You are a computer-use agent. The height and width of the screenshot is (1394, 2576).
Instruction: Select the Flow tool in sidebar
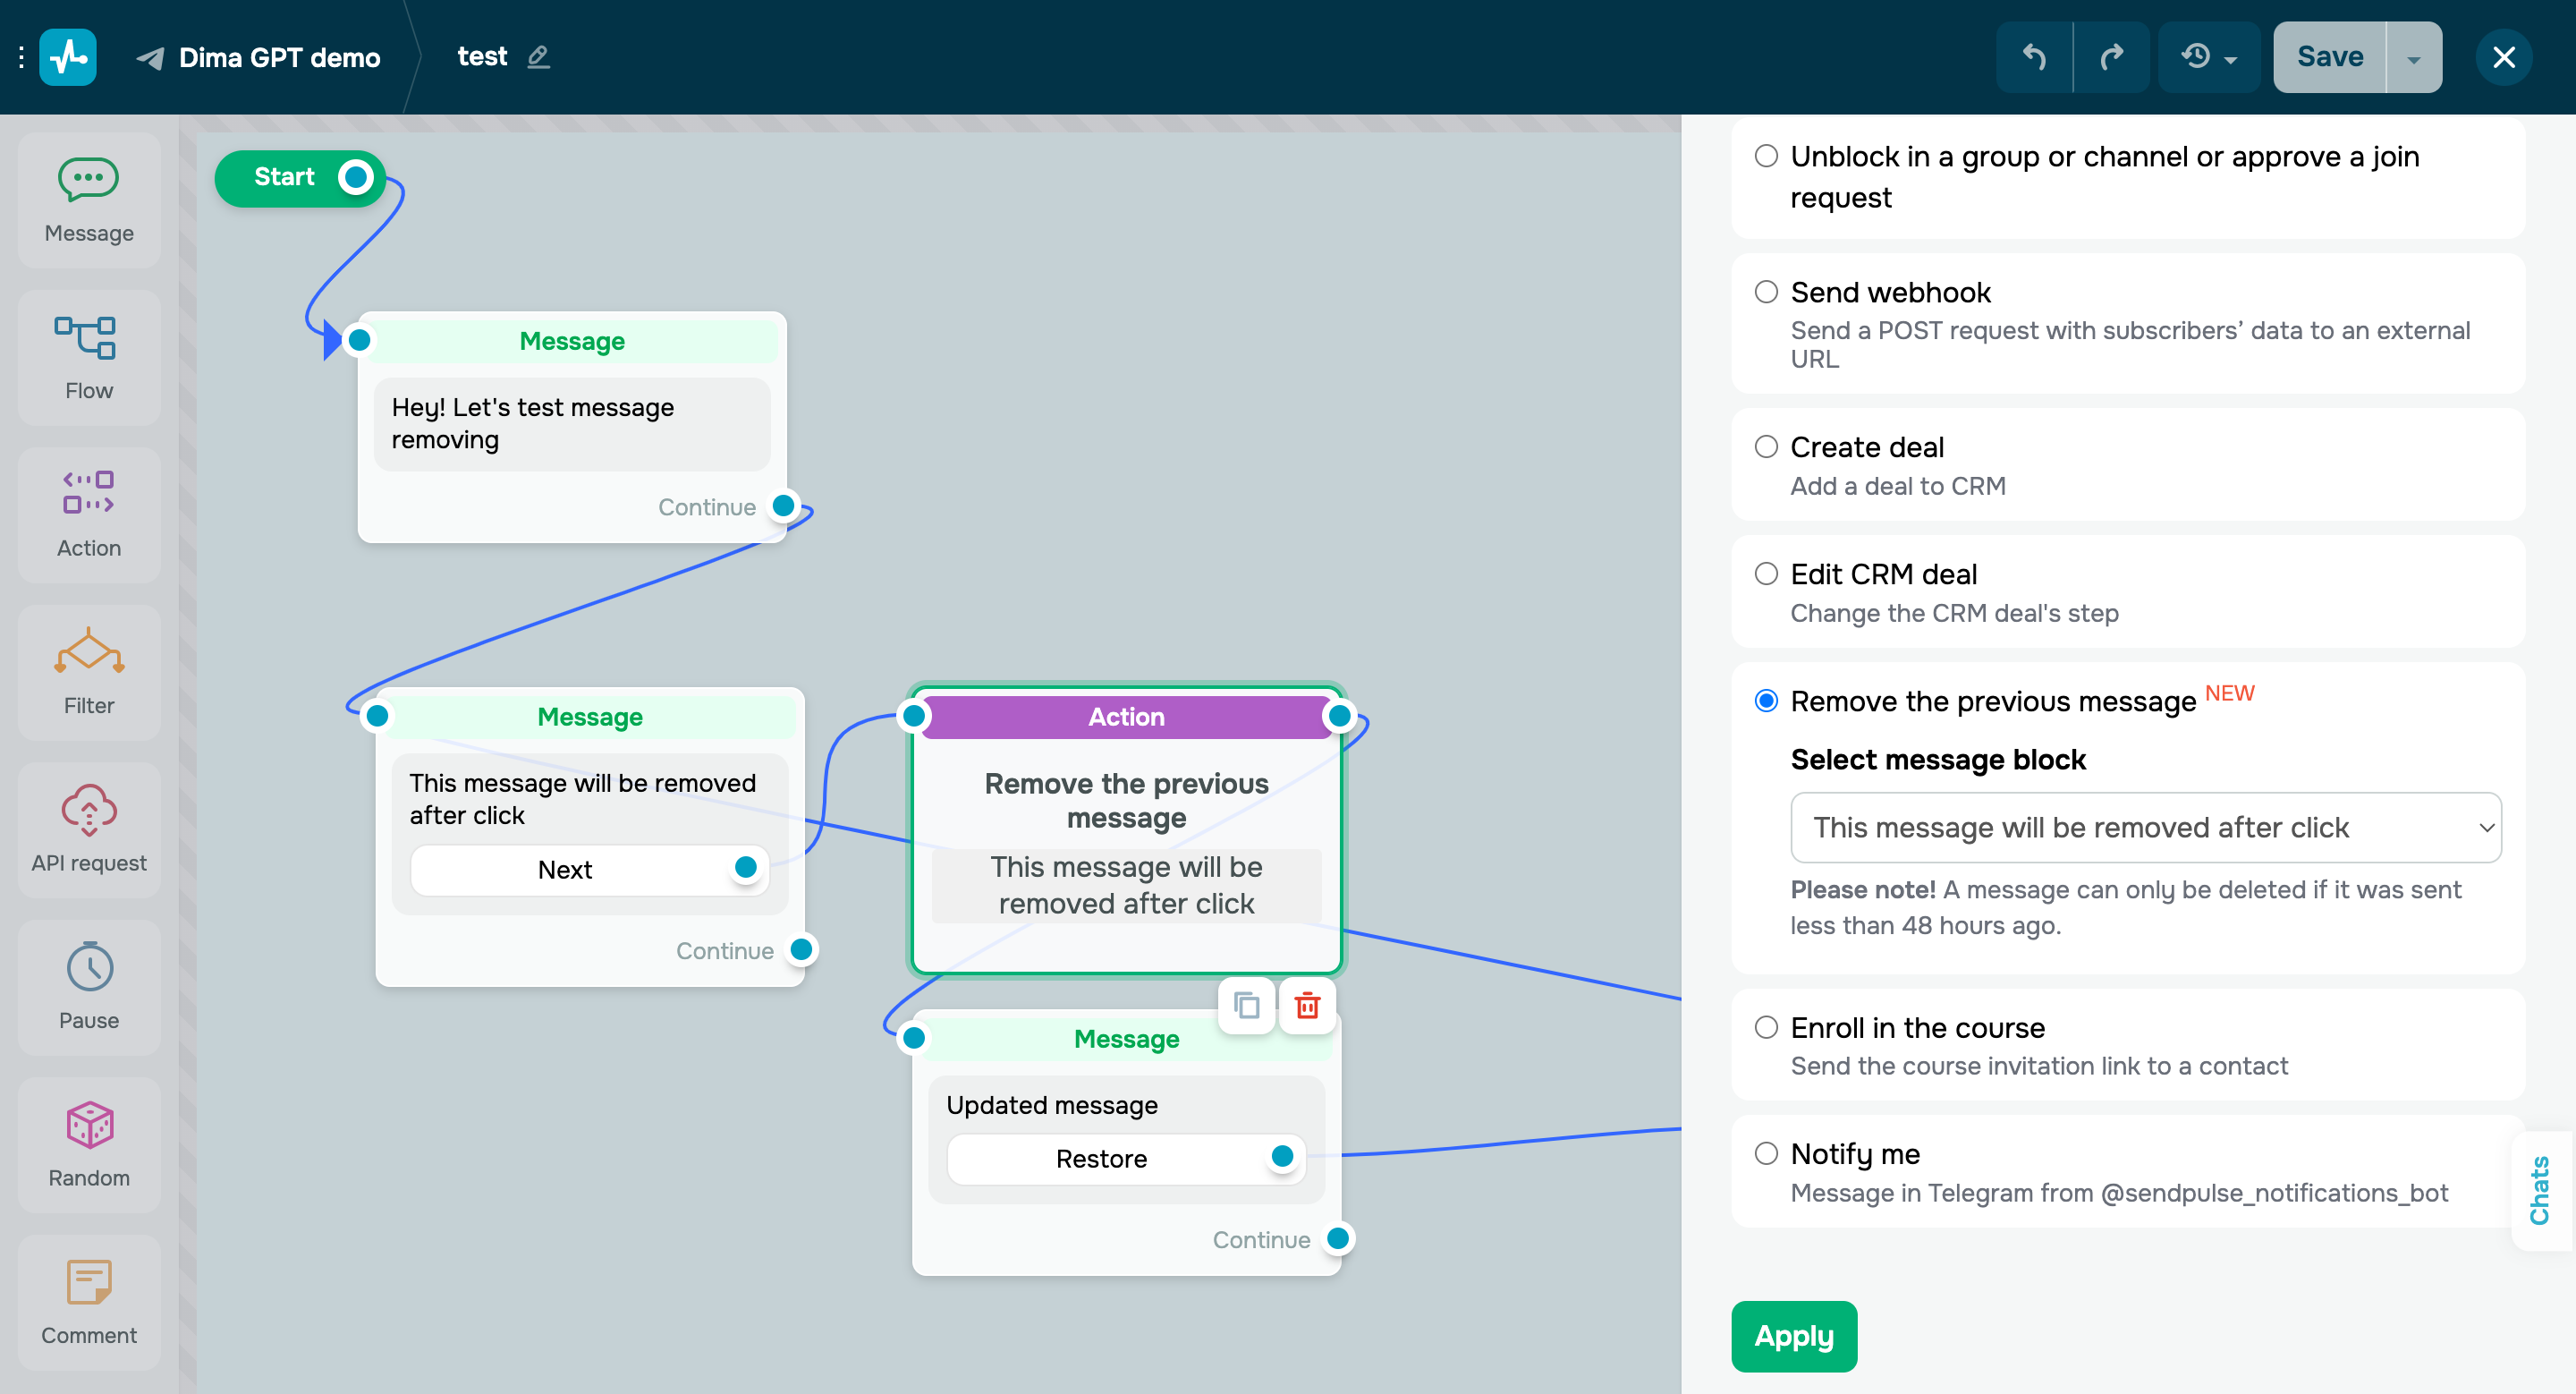pyautogui.click(x=88, y=356)
